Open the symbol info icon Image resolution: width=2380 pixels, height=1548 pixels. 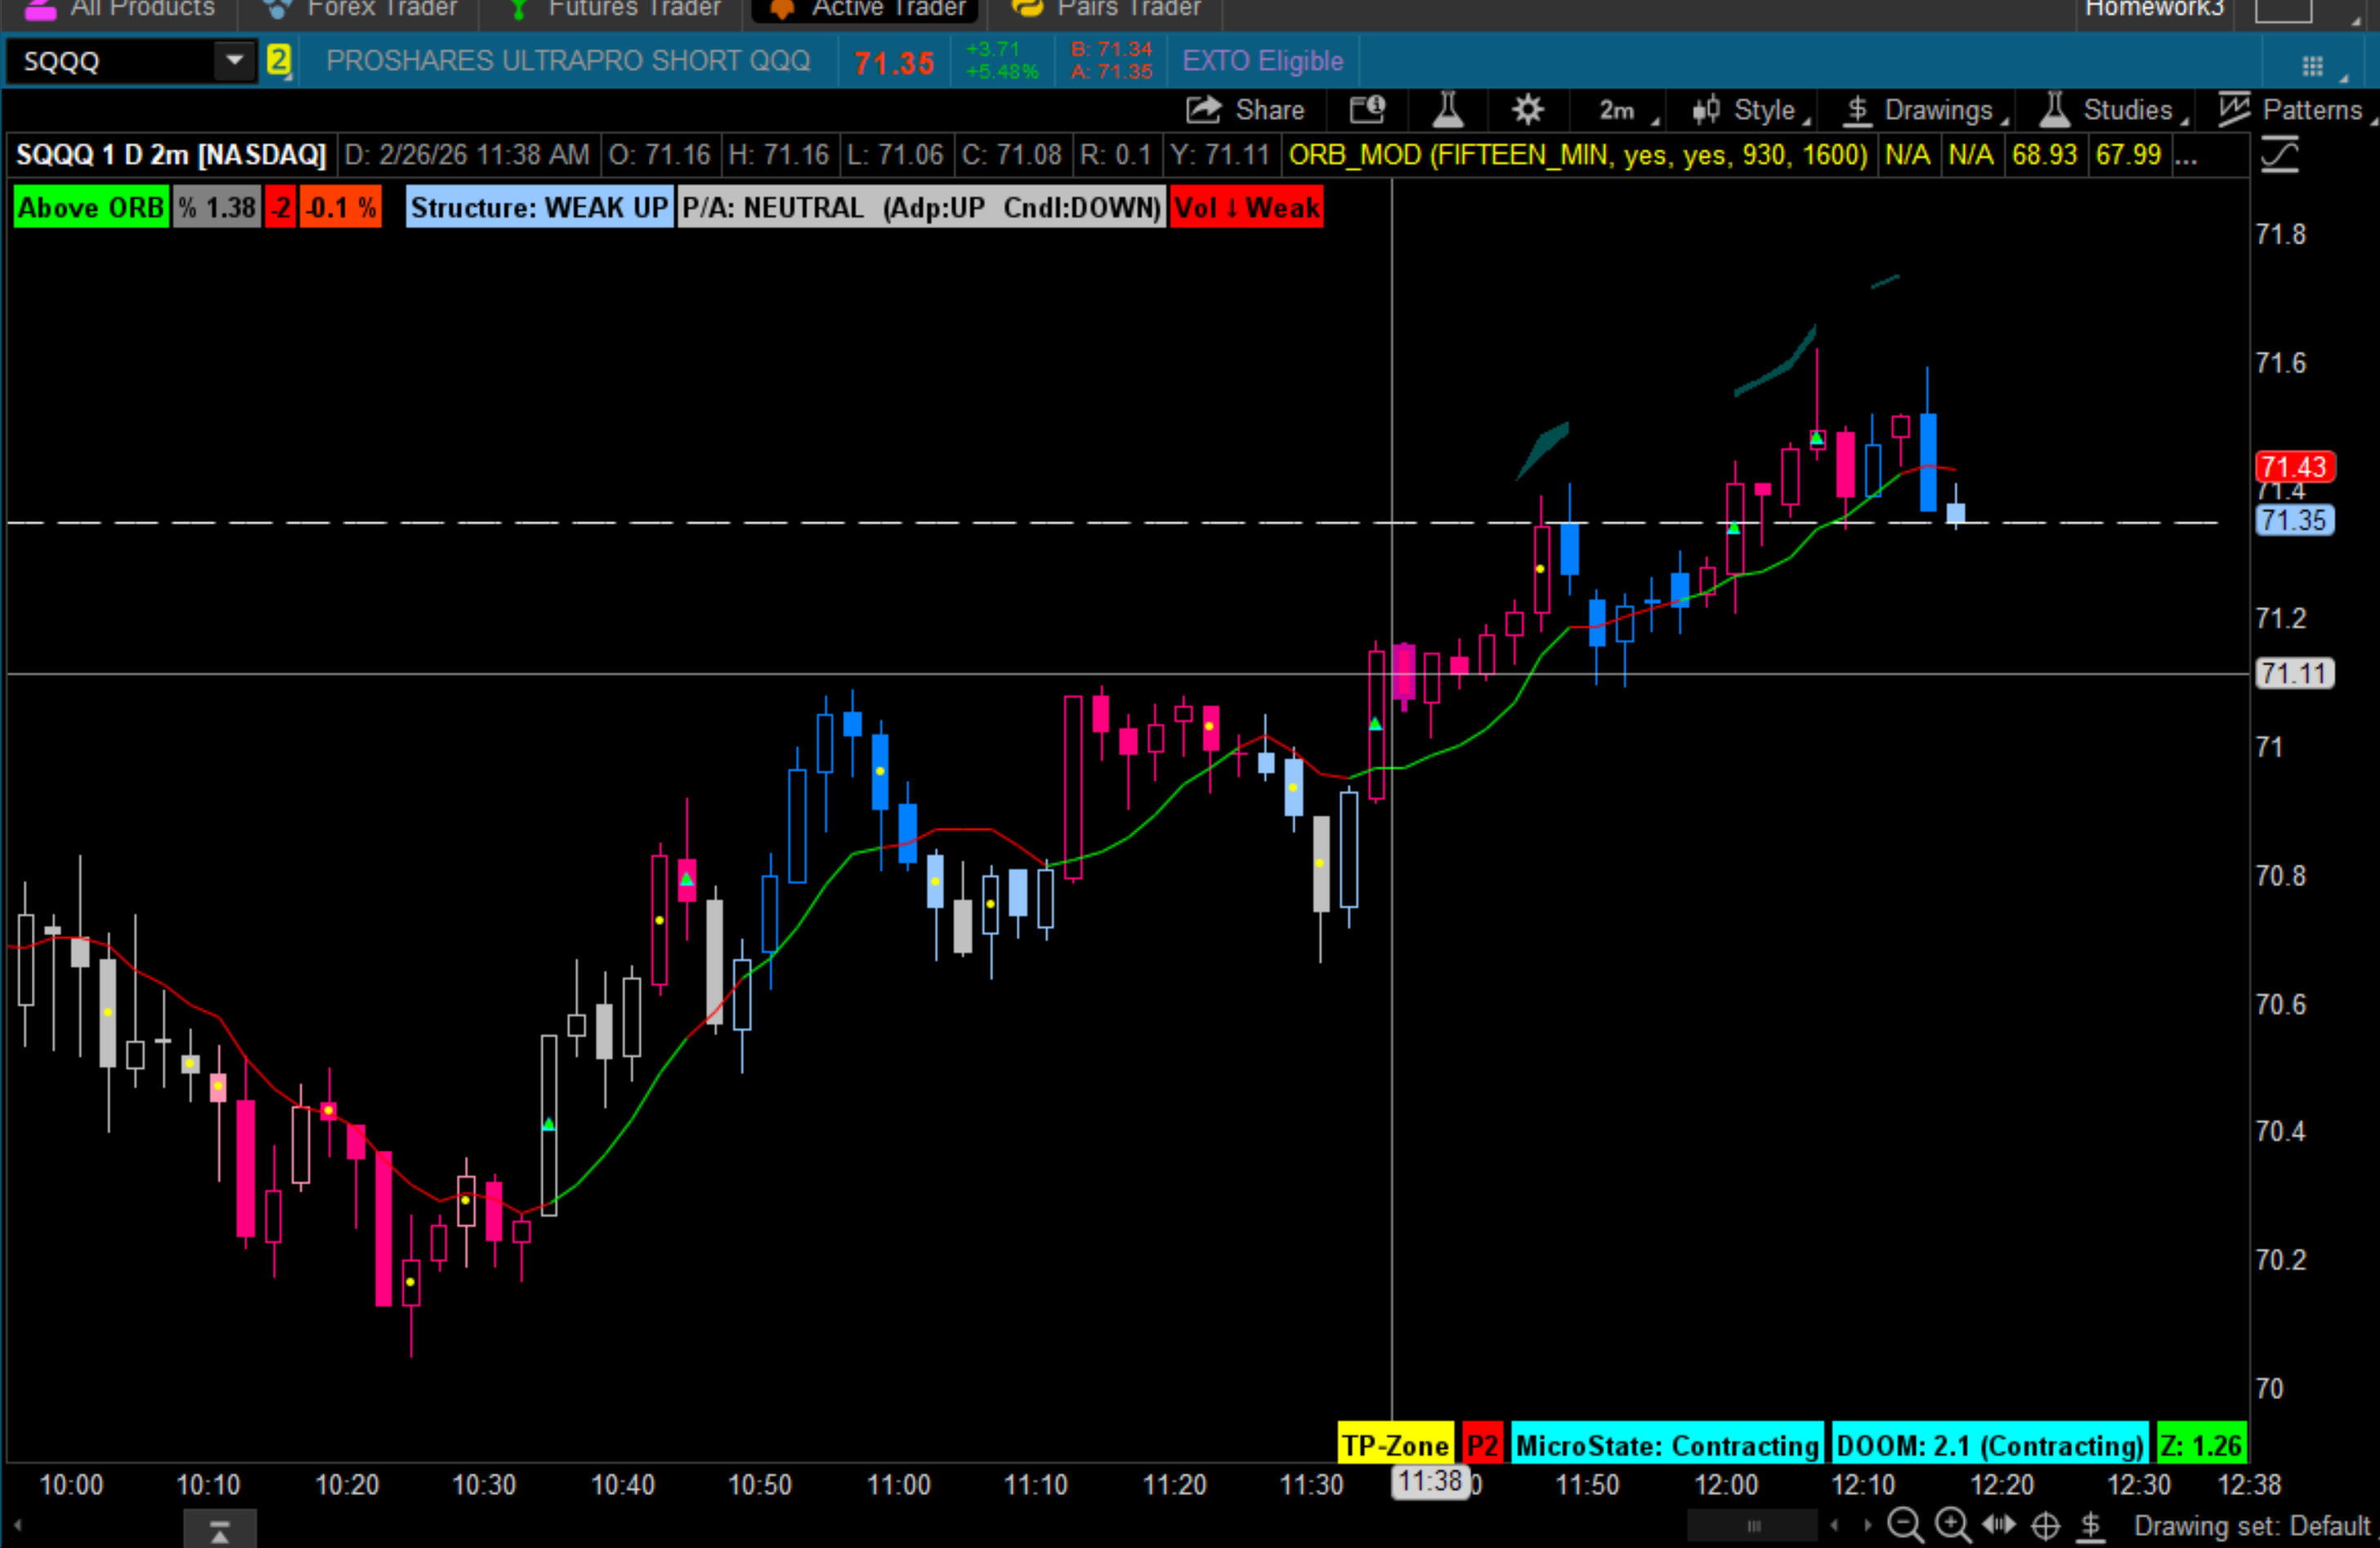(x=1367, y=110)
